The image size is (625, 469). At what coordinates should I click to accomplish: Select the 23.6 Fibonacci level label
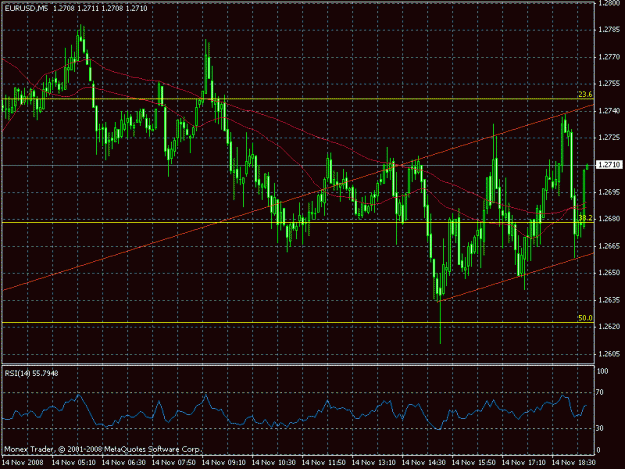pyautogui.click(x=585, y=94)
